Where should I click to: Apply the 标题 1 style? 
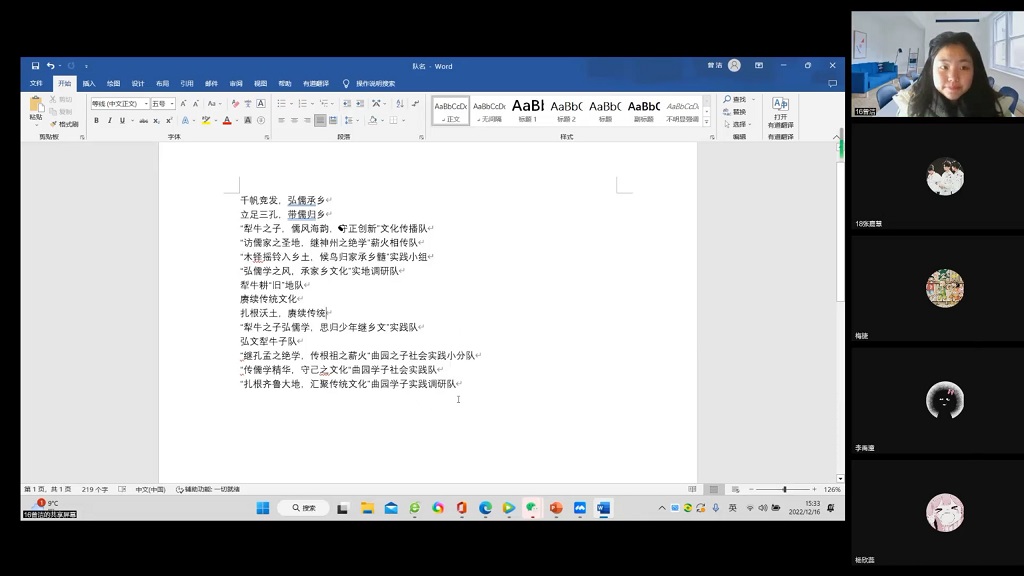point(527,110)
